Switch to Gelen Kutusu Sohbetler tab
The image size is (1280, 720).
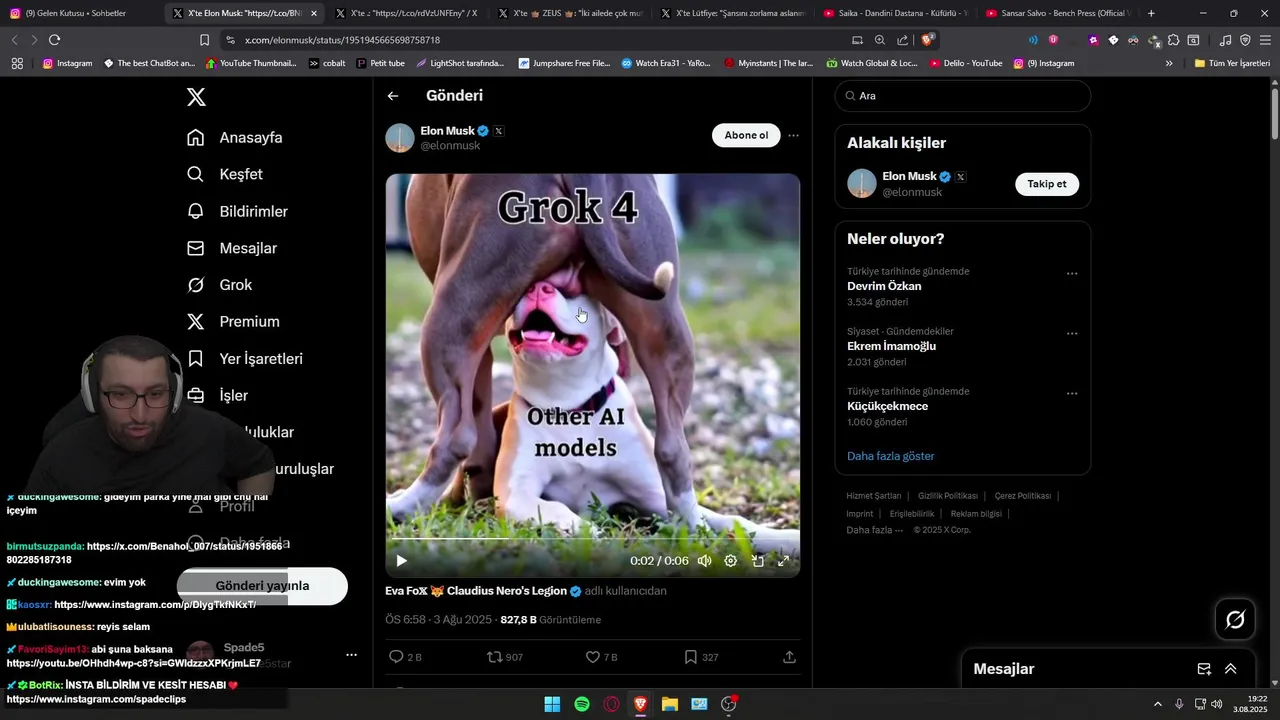coord(76,13)
